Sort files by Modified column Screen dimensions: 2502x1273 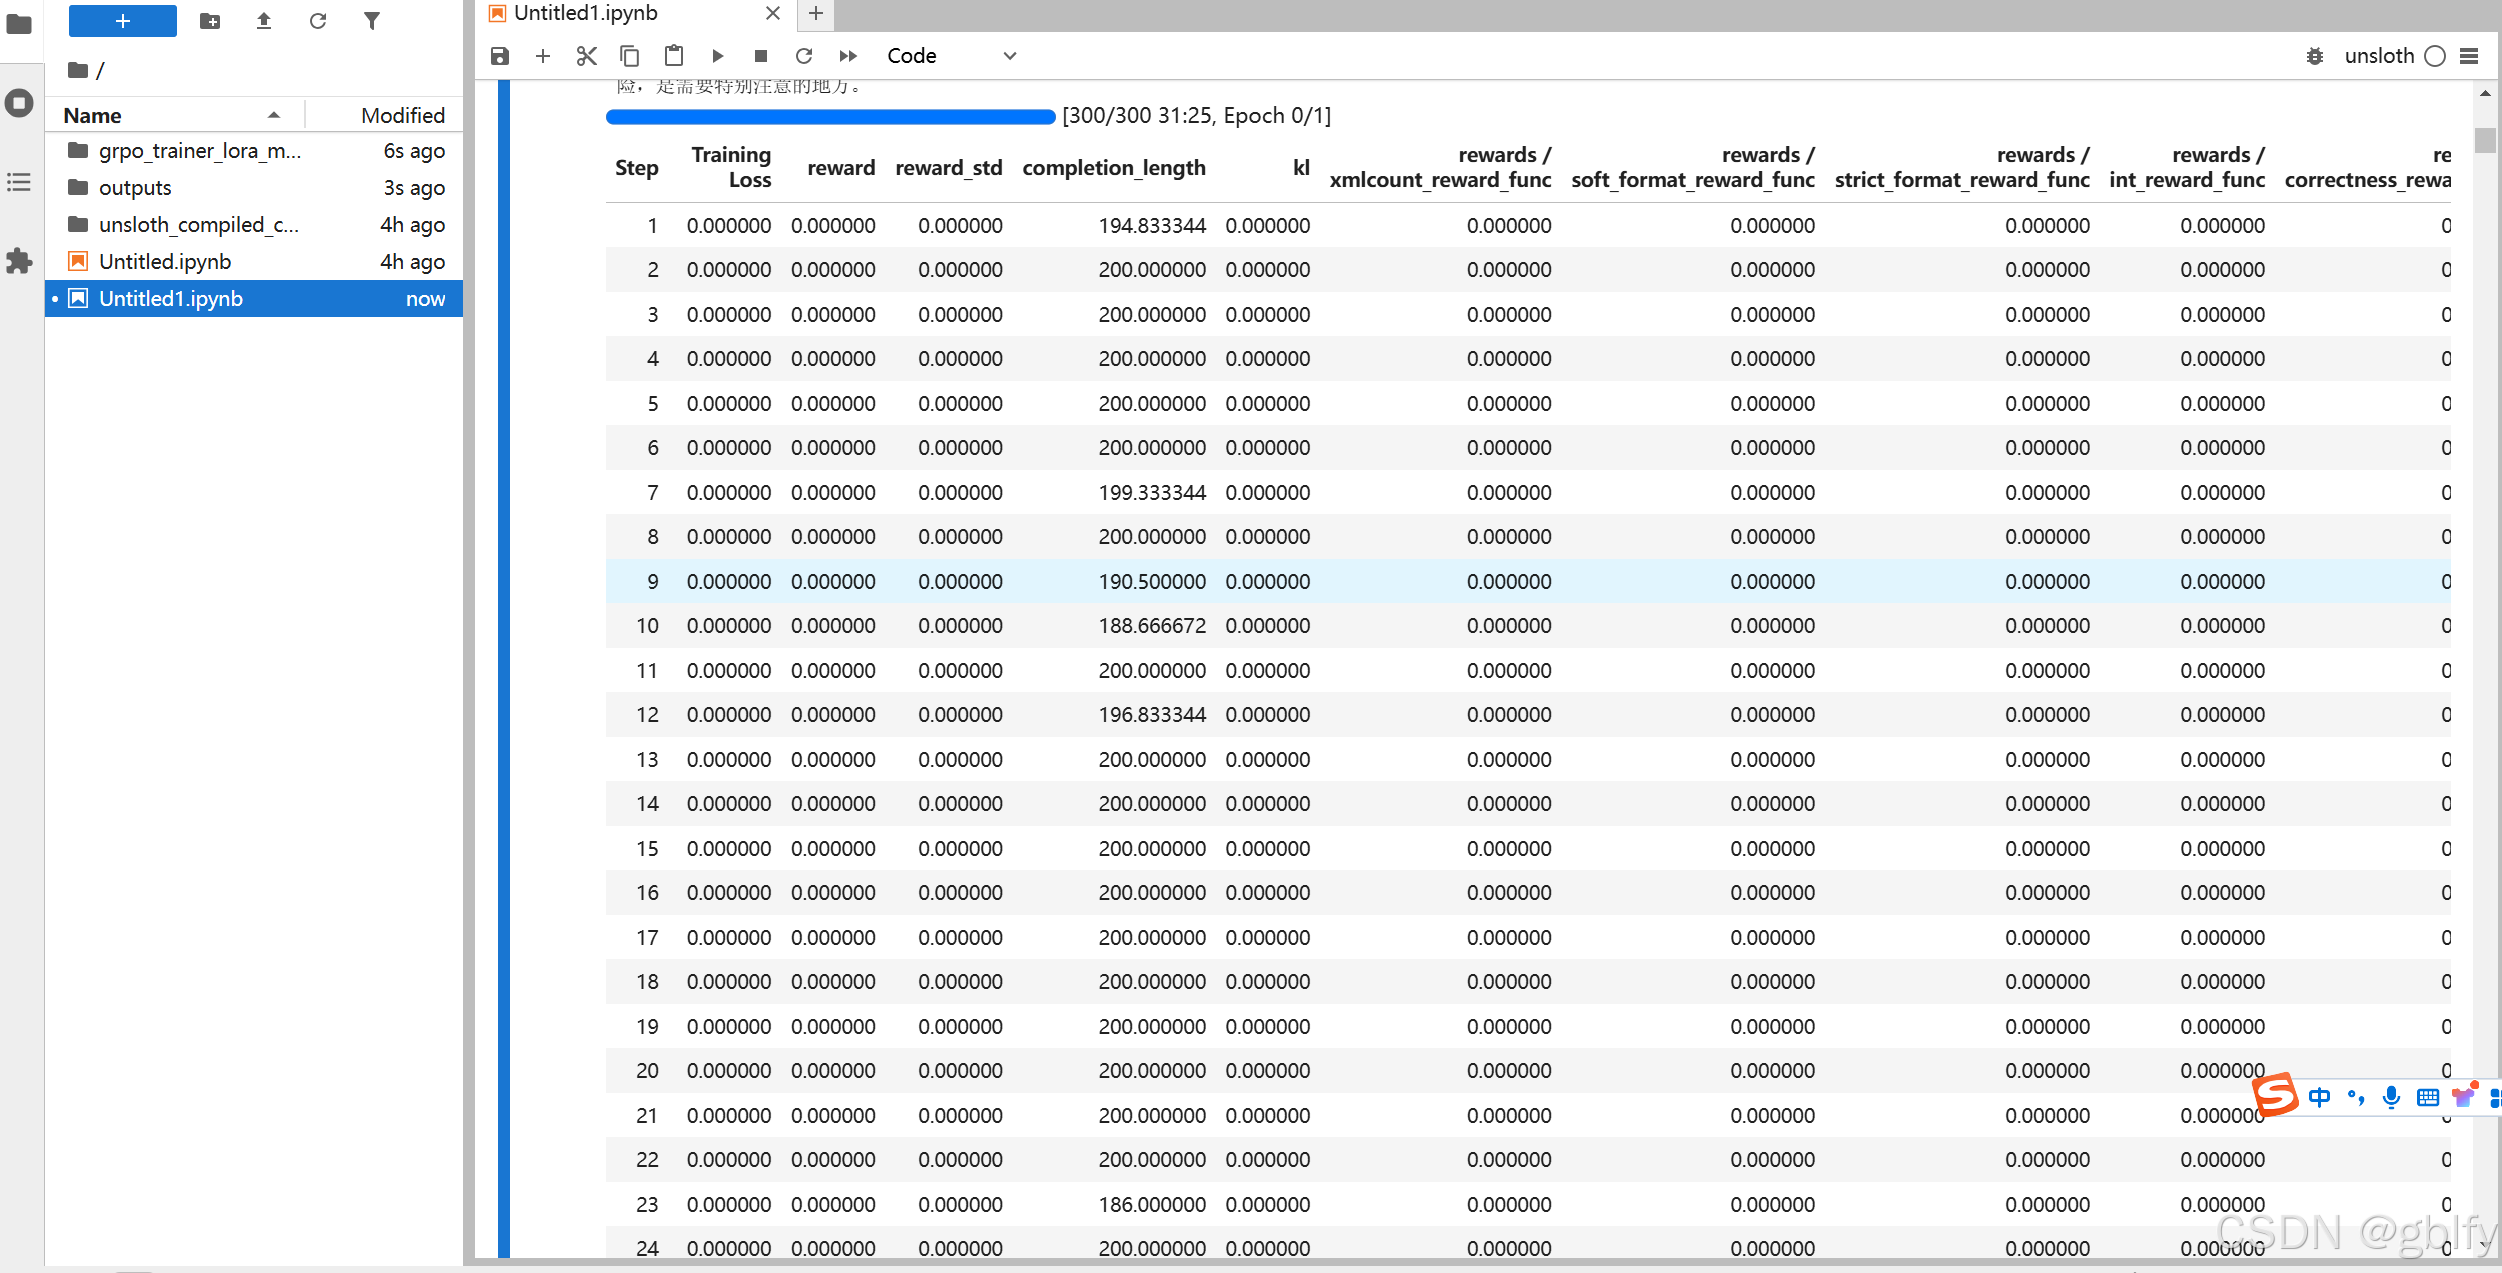[x=402, y=115]
